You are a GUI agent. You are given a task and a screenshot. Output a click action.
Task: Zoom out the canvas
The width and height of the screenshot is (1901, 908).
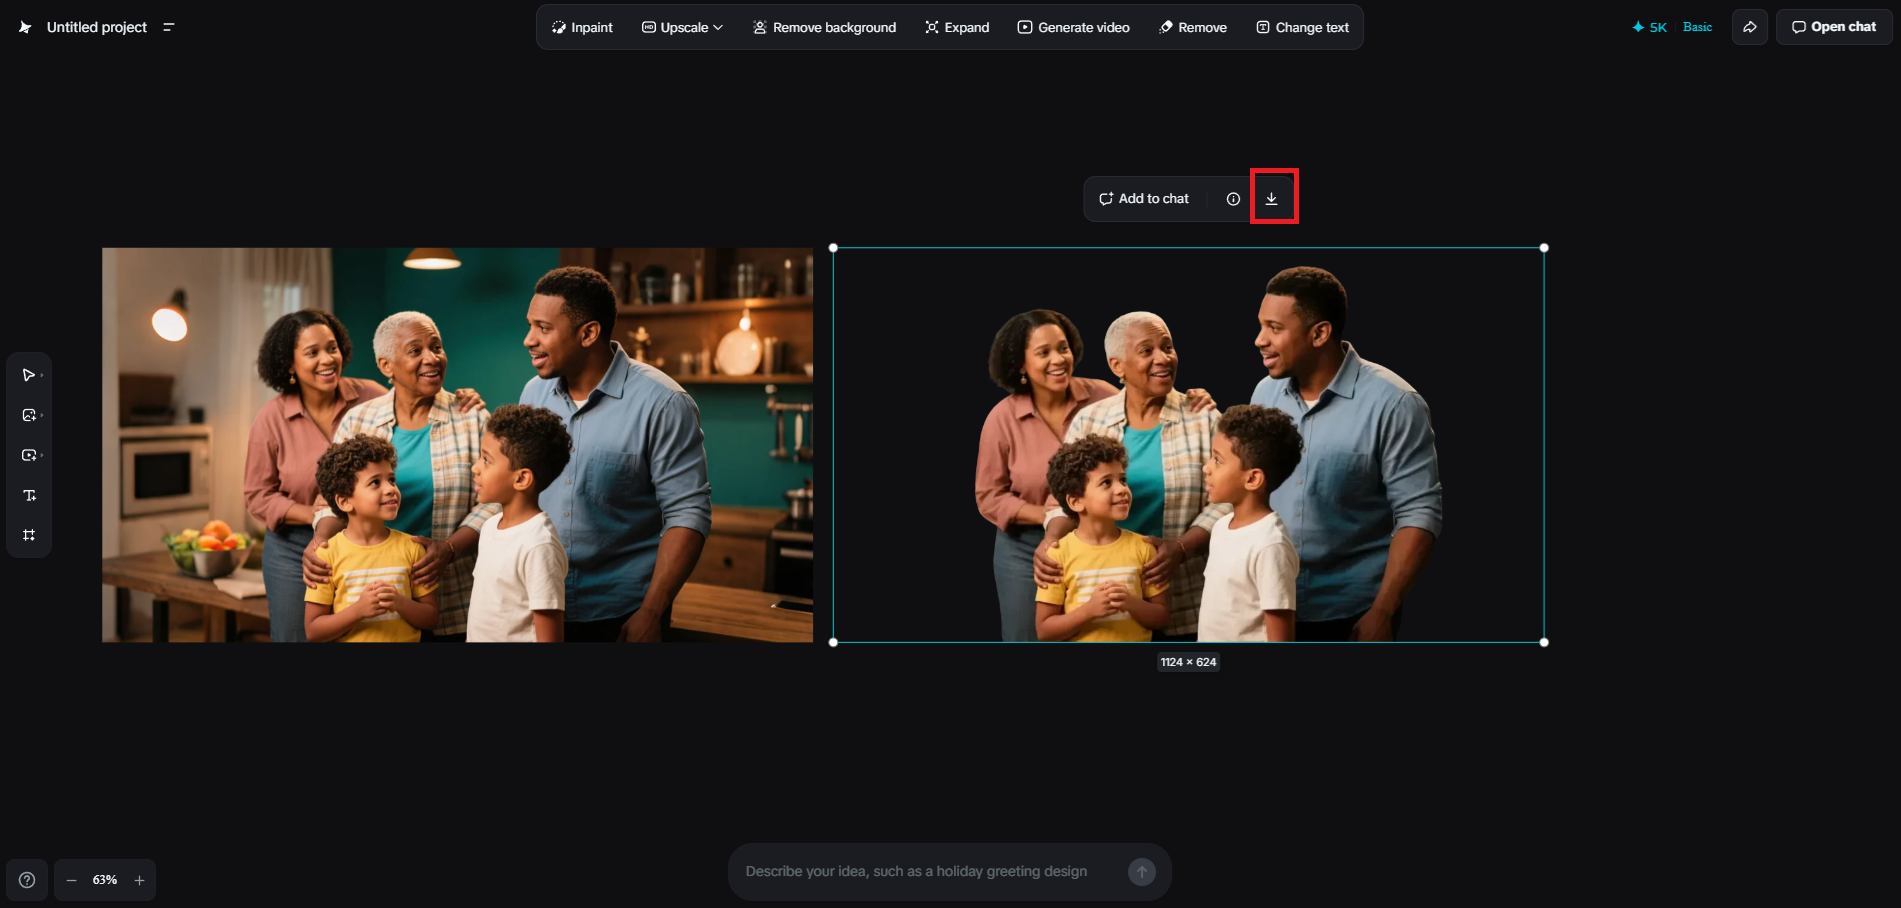(x=71, y=880)
